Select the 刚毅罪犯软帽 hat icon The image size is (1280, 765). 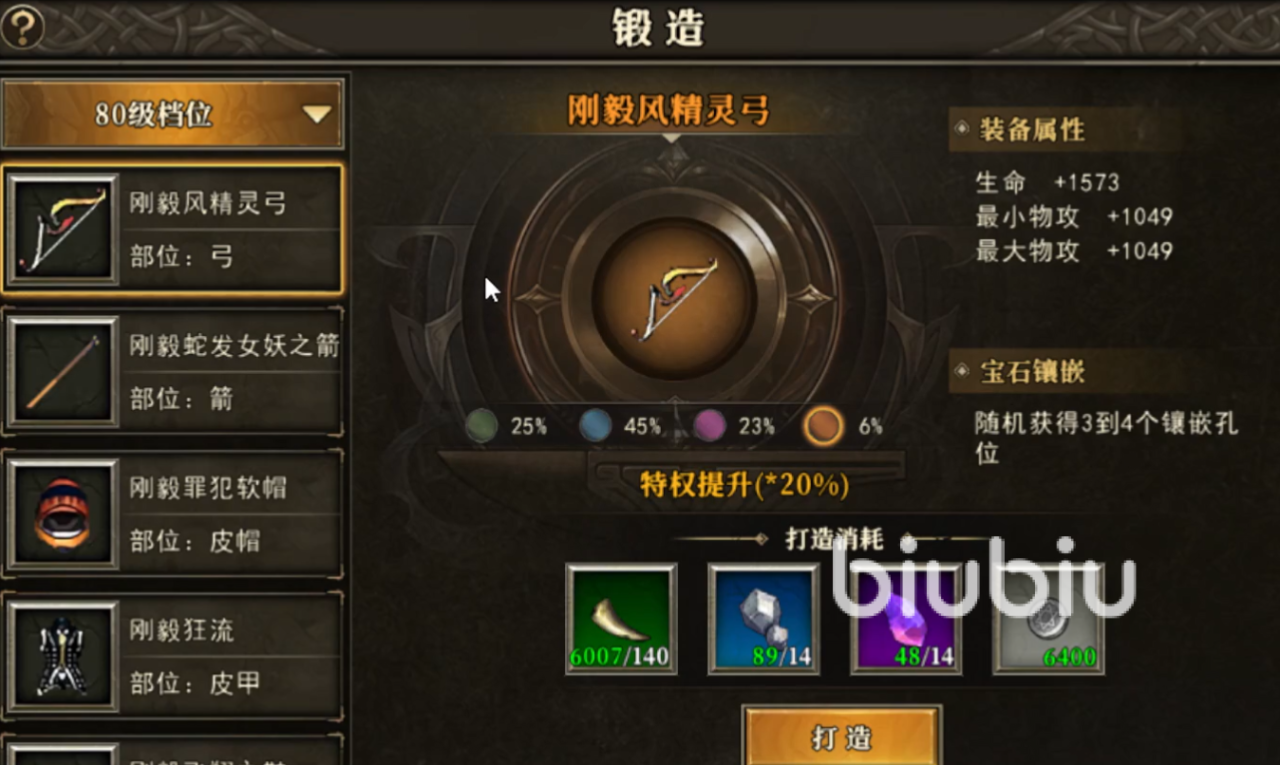coord(63,515)
